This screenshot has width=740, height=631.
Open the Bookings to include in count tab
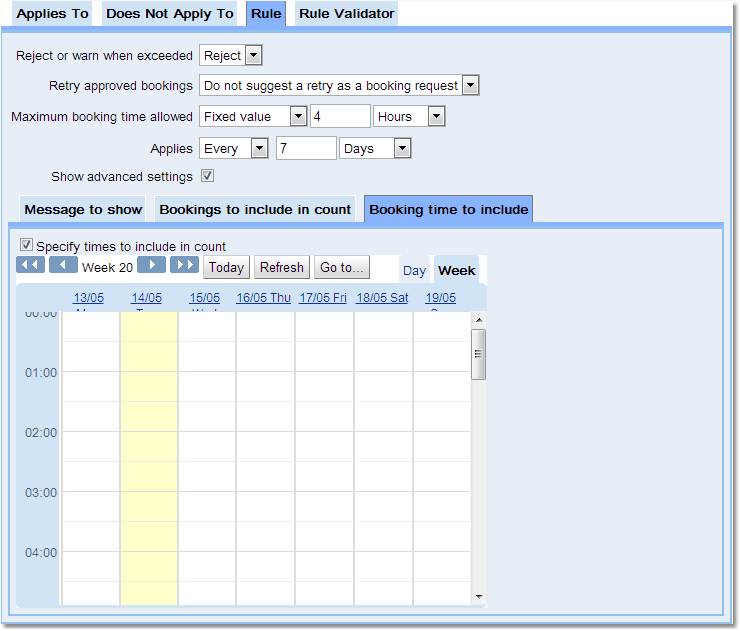255,210
